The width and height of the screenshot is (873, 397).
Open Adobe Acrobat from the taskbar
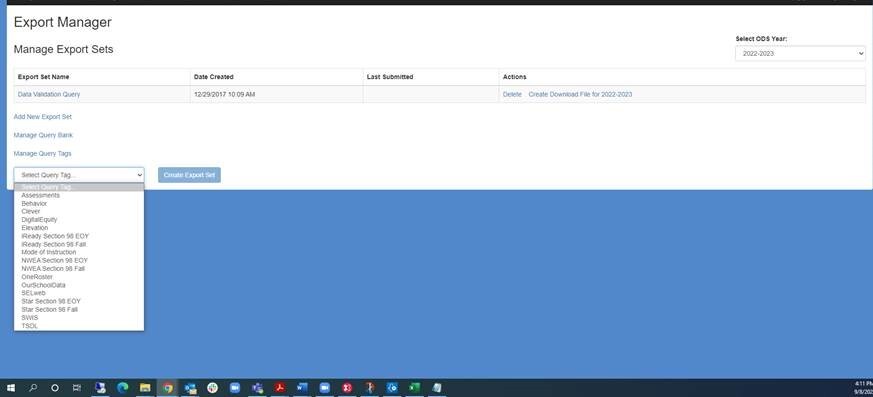pyautogui.click(x=280, y=388)
